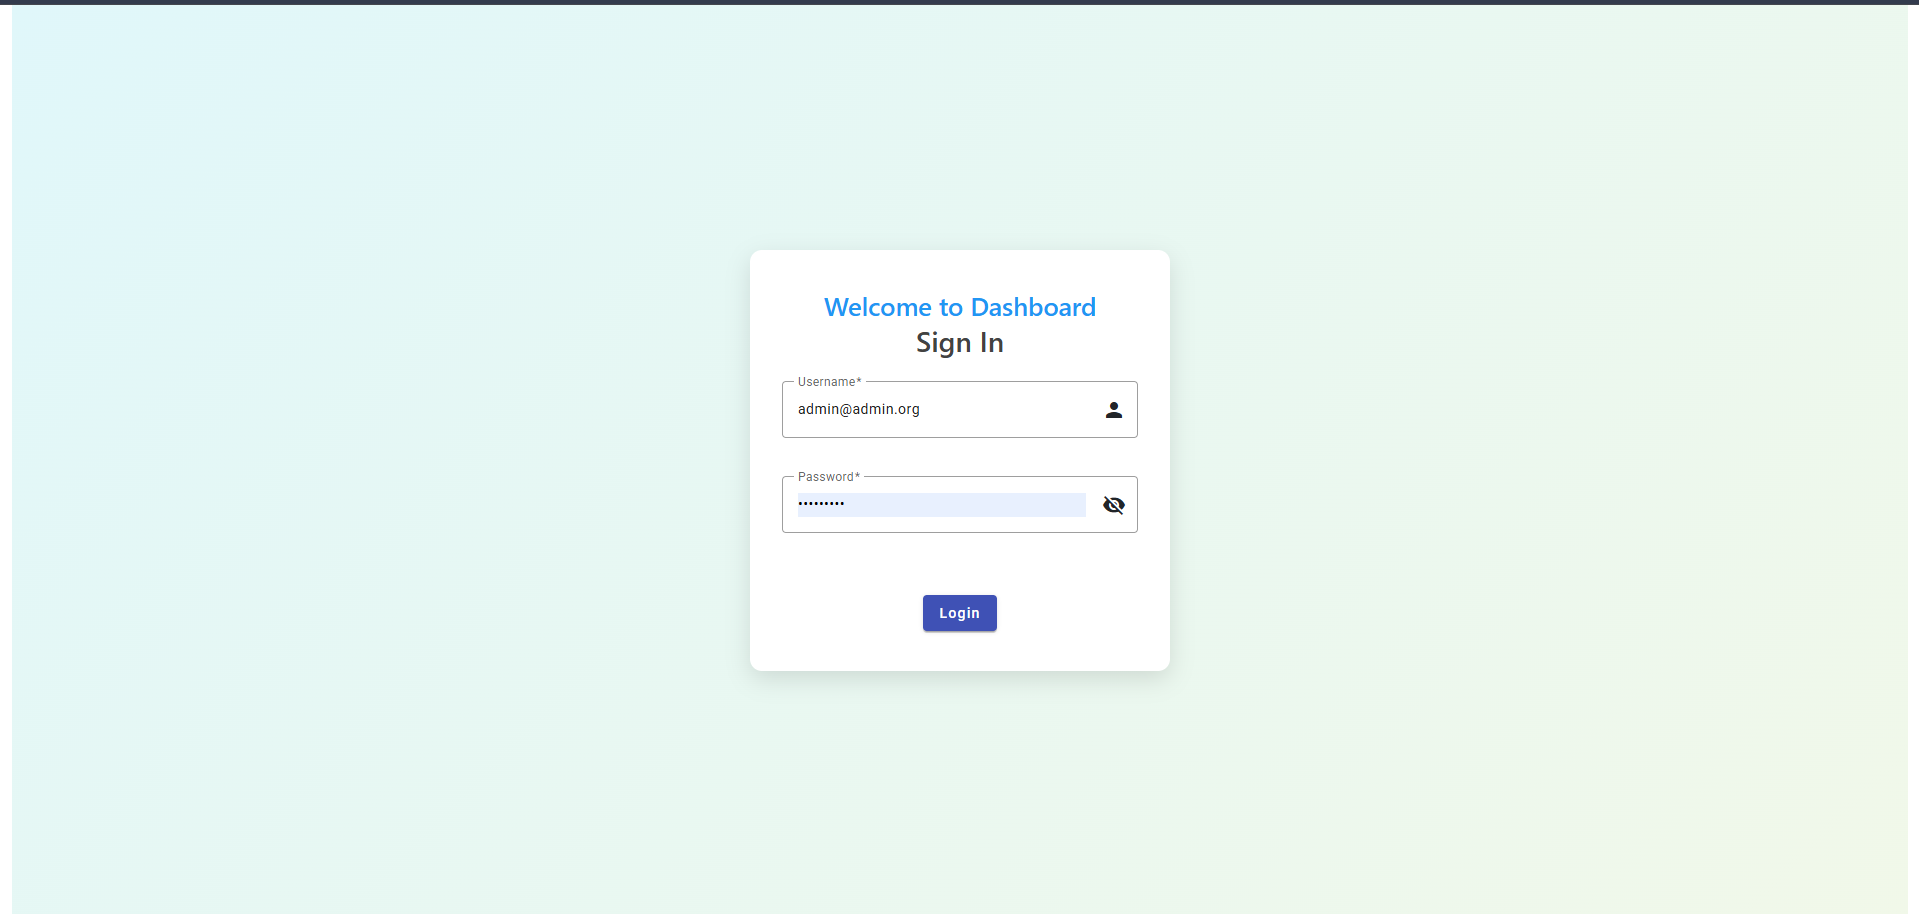Click the "Sign In" heading

pos(959,343)
